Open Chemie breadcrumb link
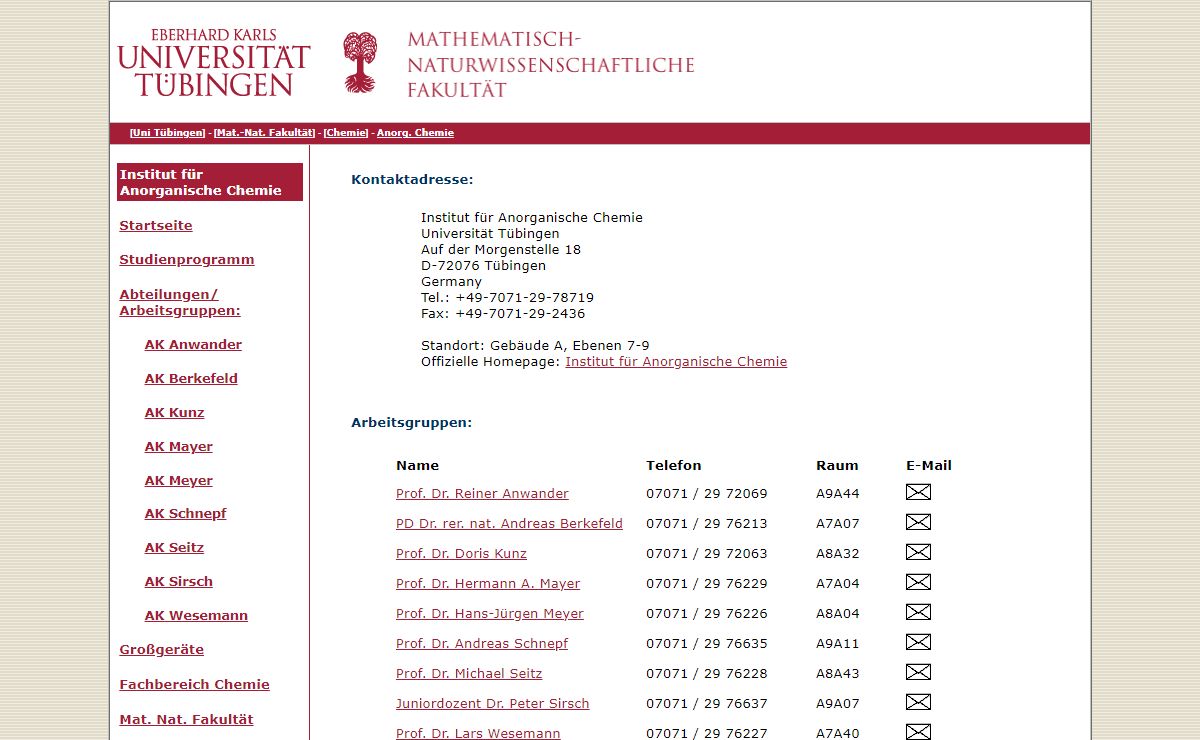This screenshot has height=740, width=1200. (346, 133)
